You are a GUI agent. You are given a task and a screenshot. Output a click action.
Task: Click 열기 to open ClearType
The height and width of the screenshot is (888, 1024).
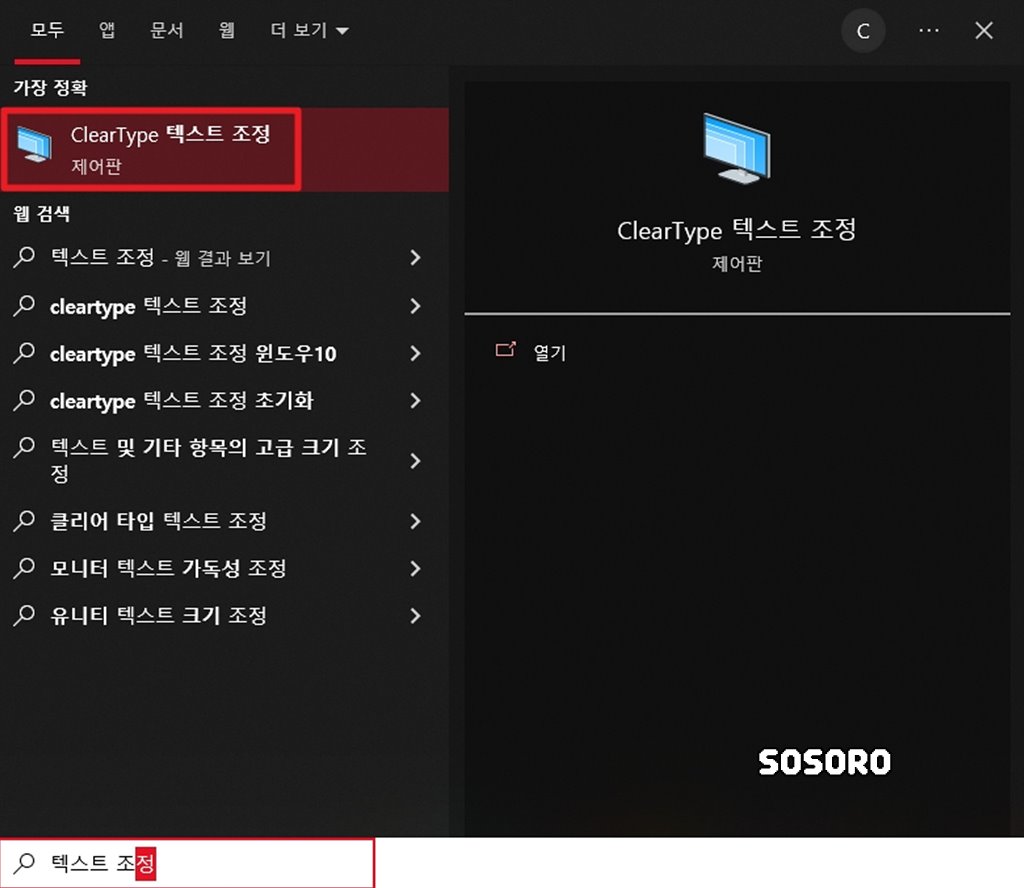(x=550, y=353)
